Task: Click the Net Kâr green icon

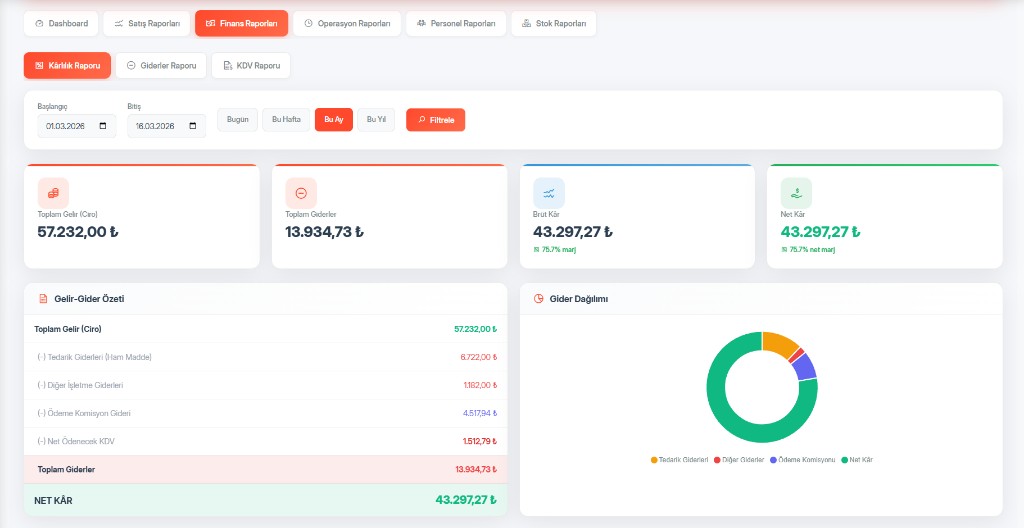Action: (796, 193)
